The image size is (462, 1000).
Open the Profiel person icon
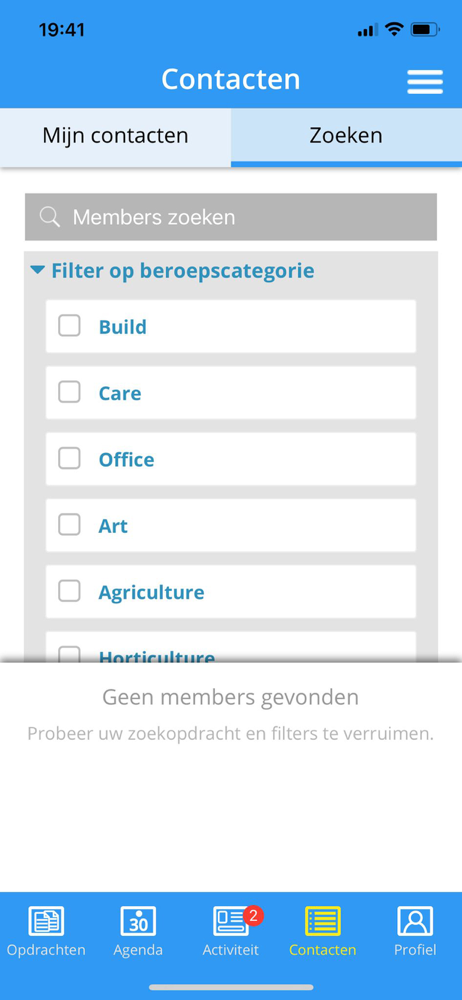click(415, 921)
